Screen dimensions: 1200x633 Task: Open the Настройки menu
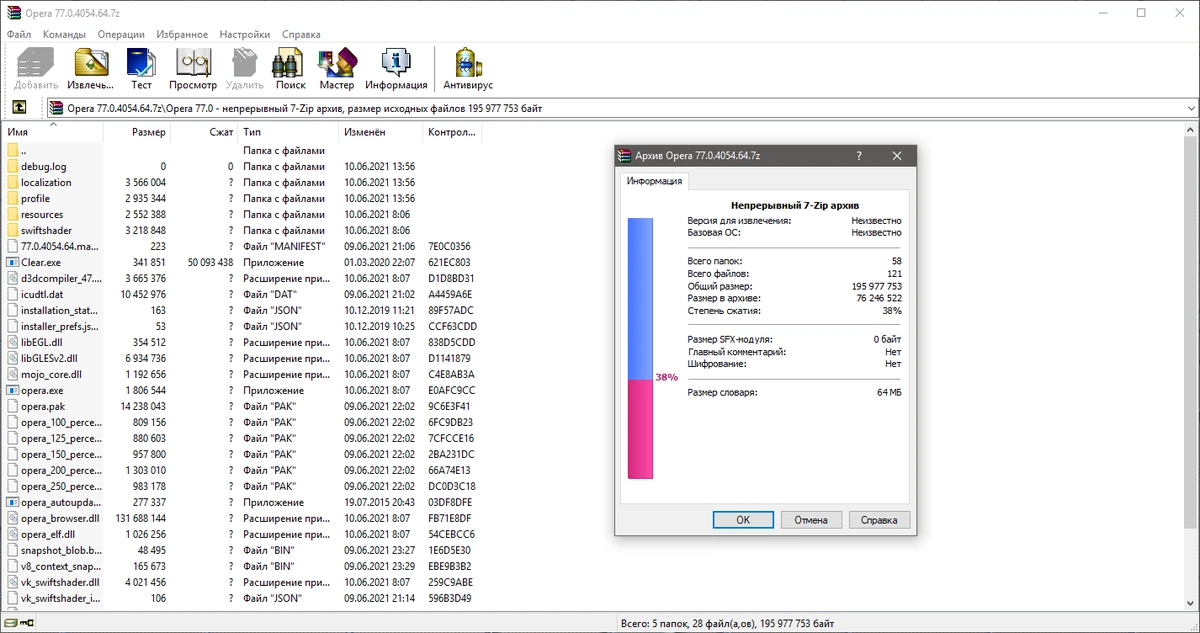pyautogui.click(x=245, y=34)
